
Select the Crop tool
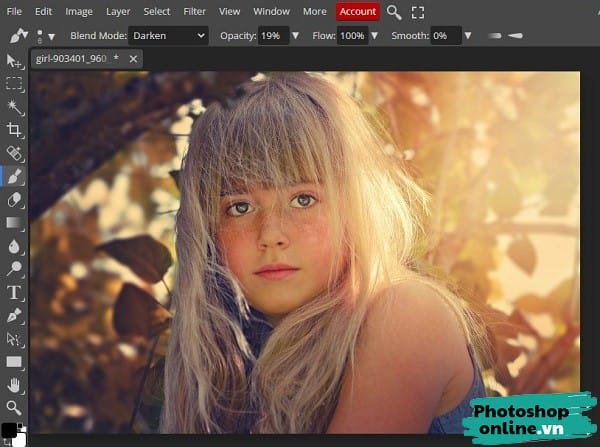point(14,130)
